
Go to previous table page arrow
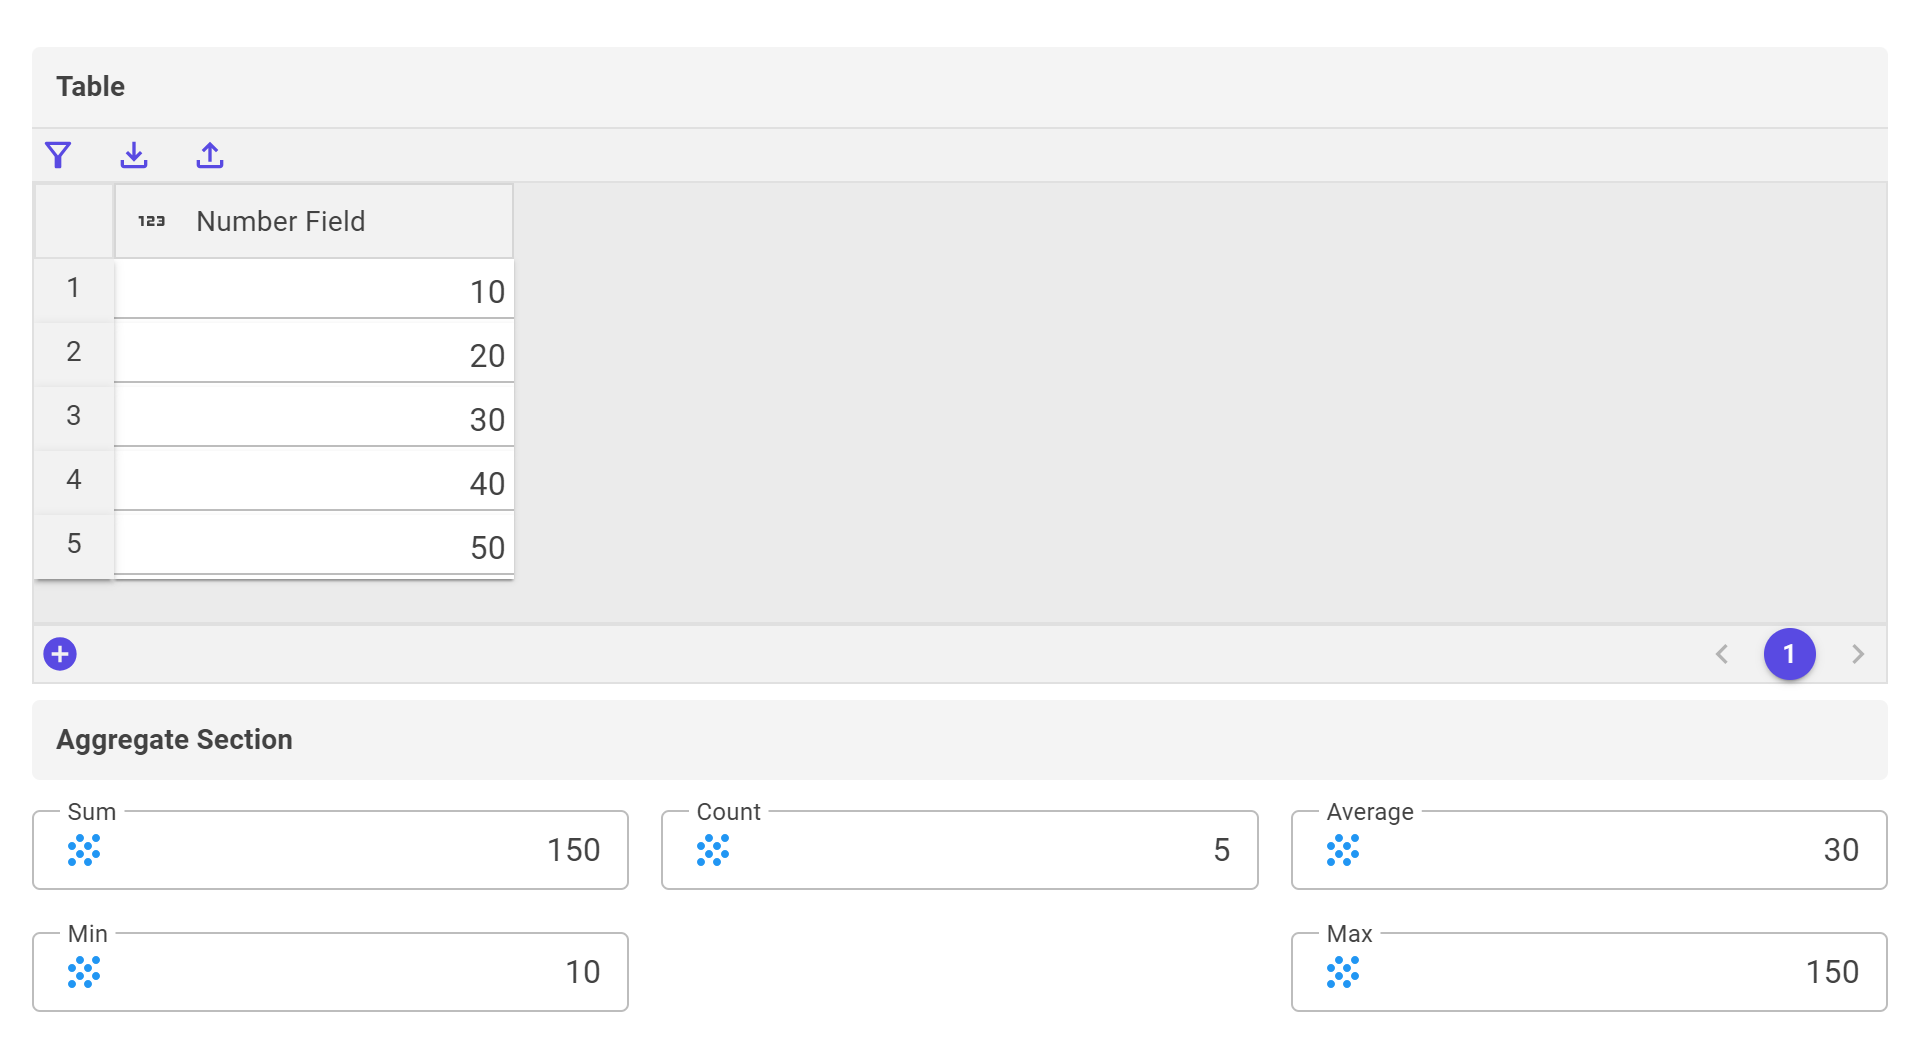[1722, 654]
